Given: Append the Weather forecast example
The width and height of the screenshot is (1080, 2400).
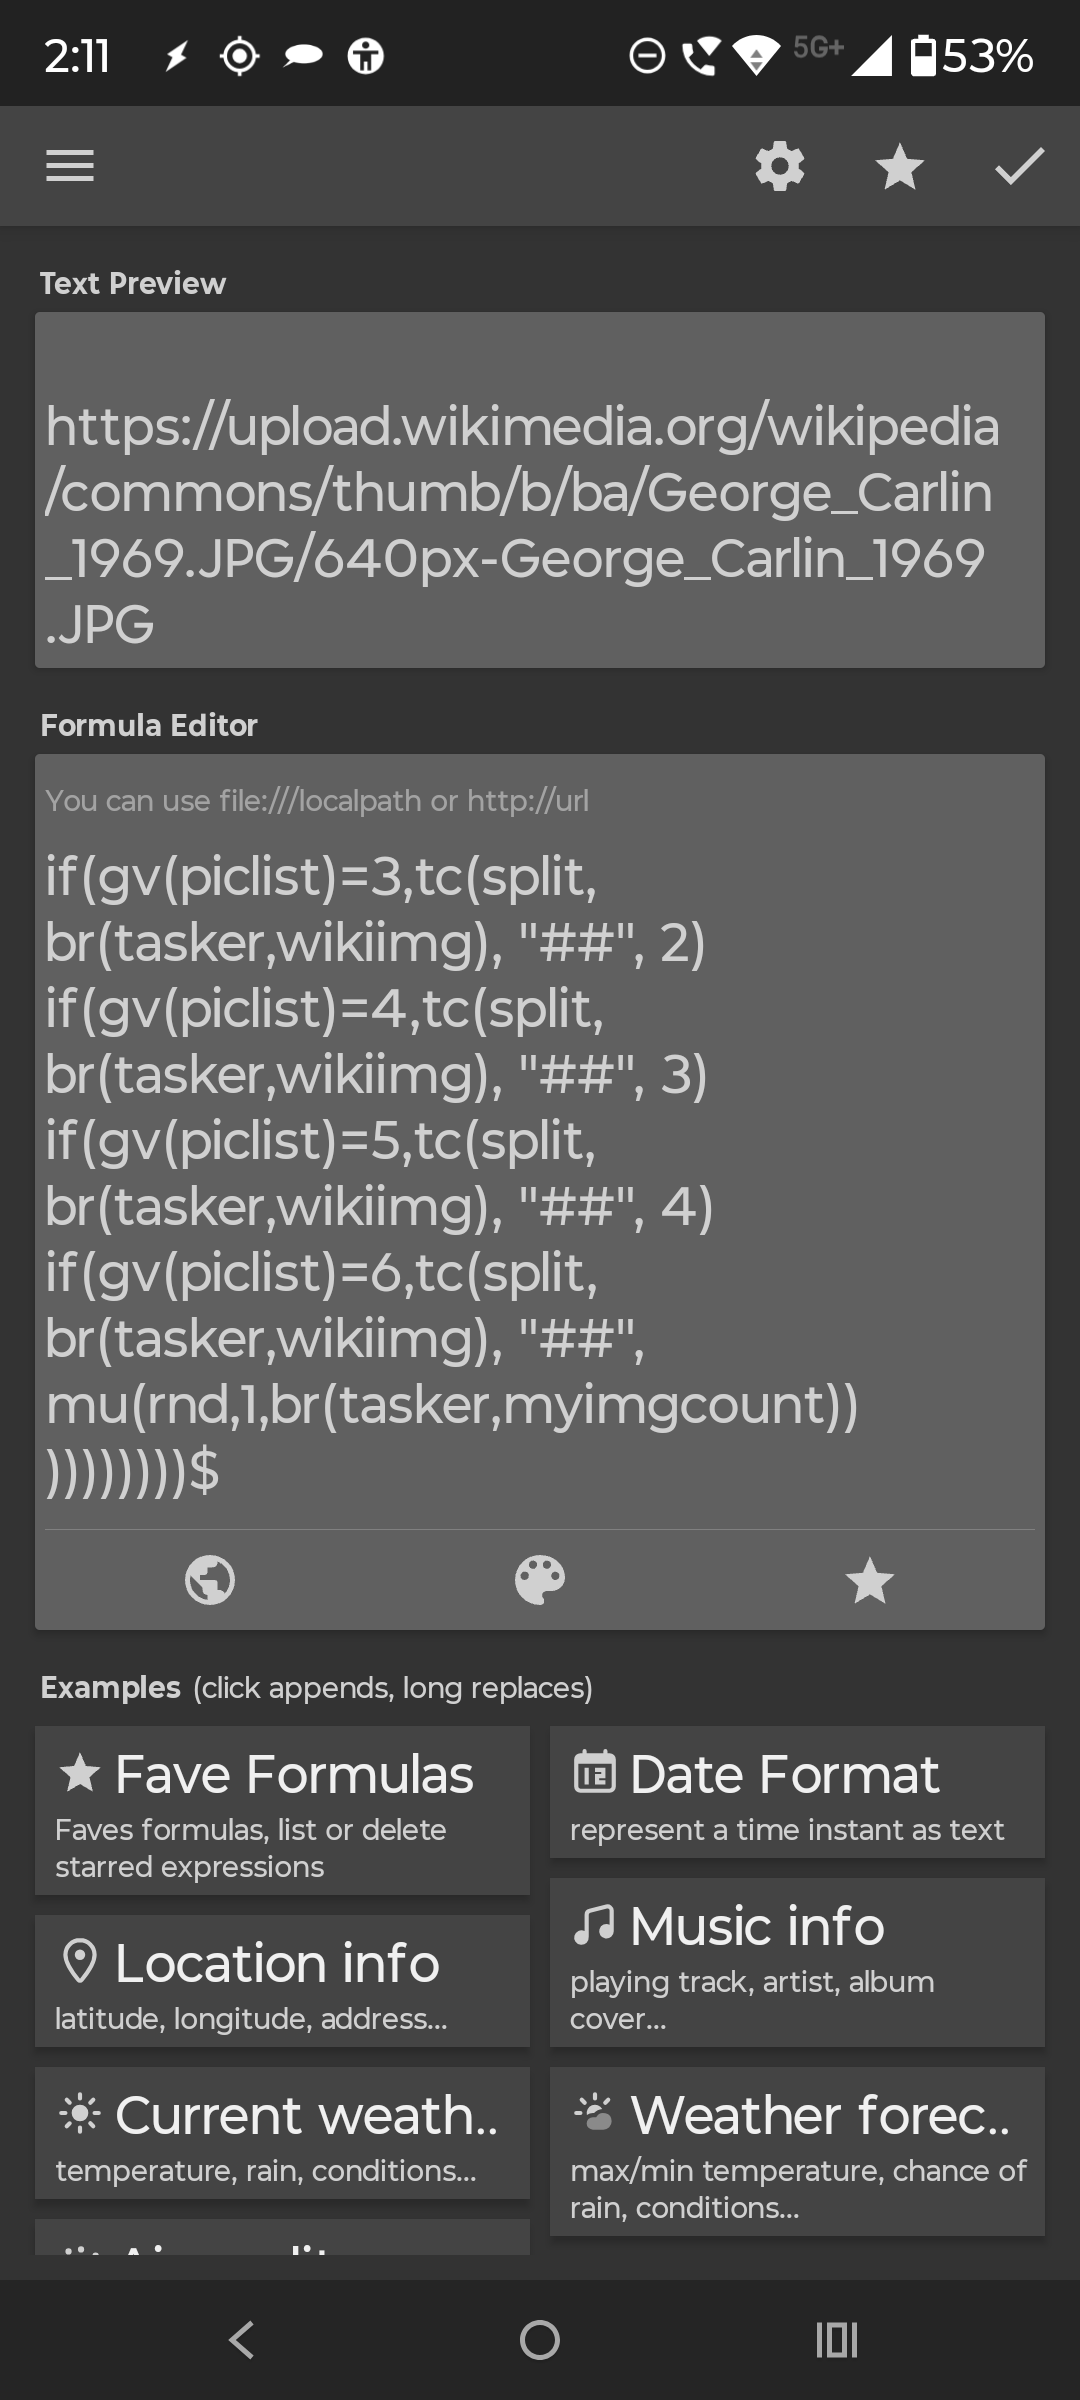Looking at the screenshot, I should (797, 2151).
